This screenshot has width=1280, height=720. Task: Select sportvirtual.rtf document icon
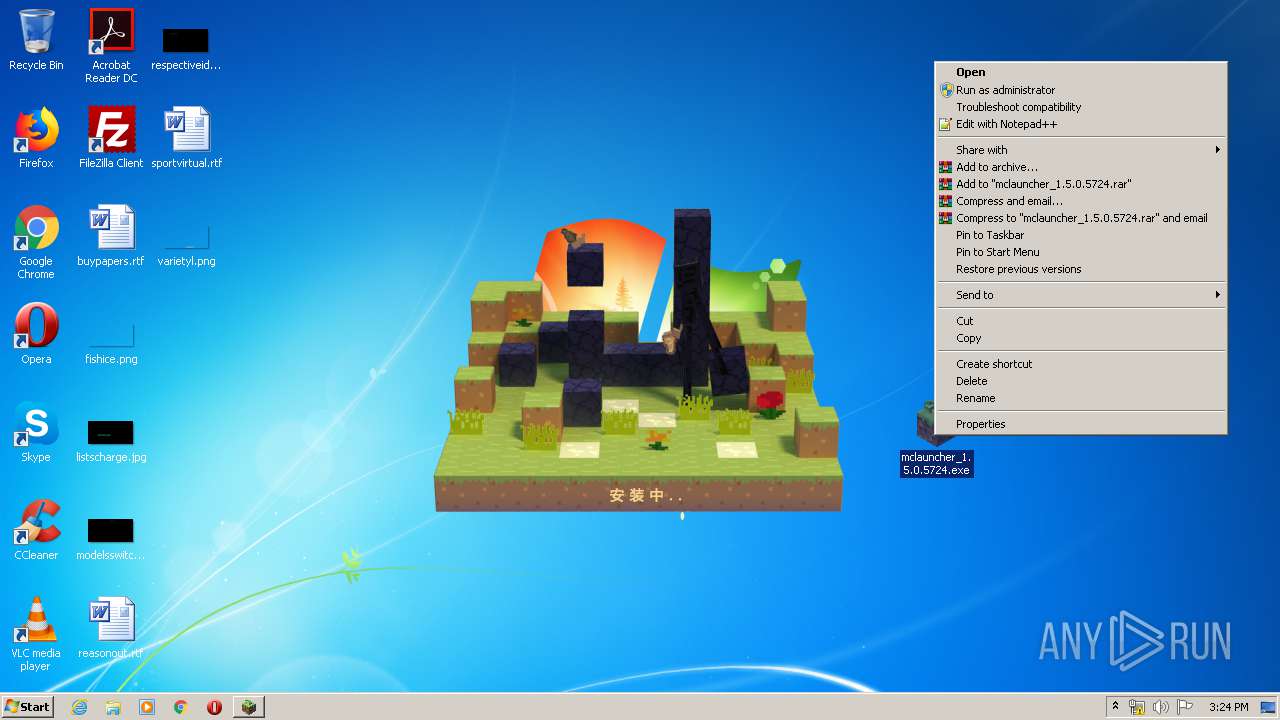[x=186, y=138]
